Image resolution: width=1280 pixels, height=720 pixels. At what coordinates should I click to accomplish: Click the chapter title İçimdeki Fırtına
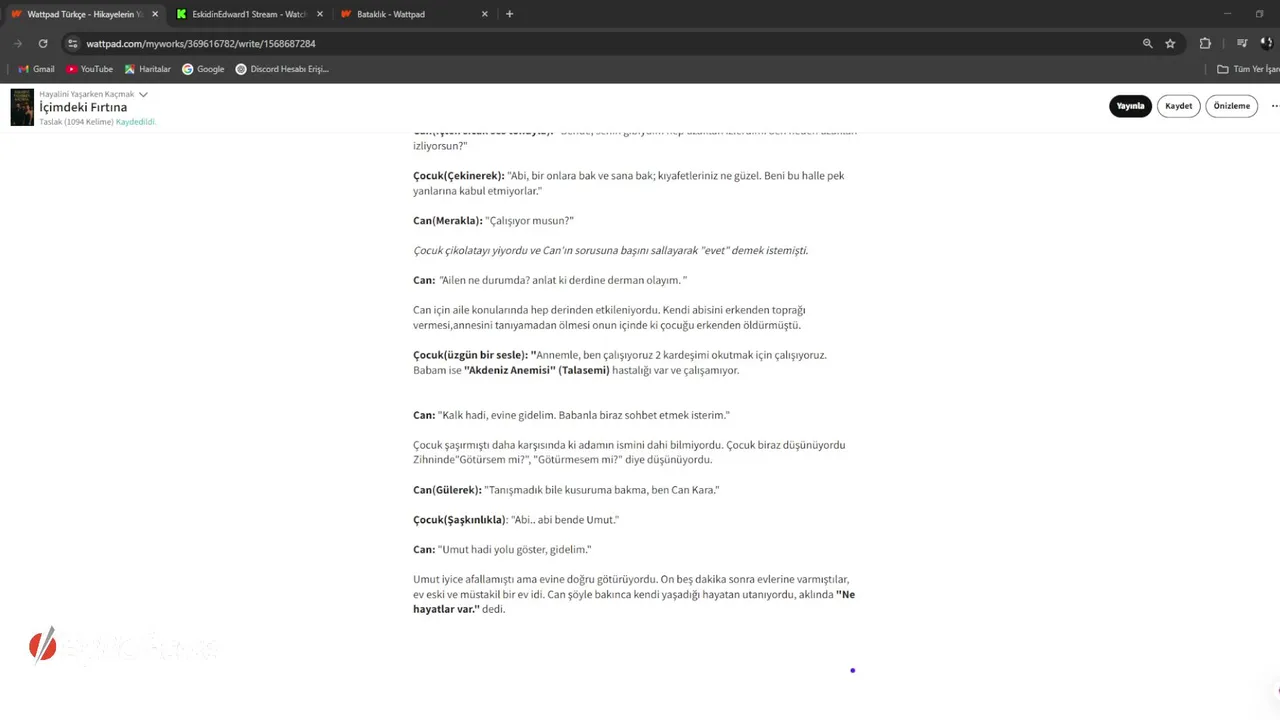coord(83,107)
